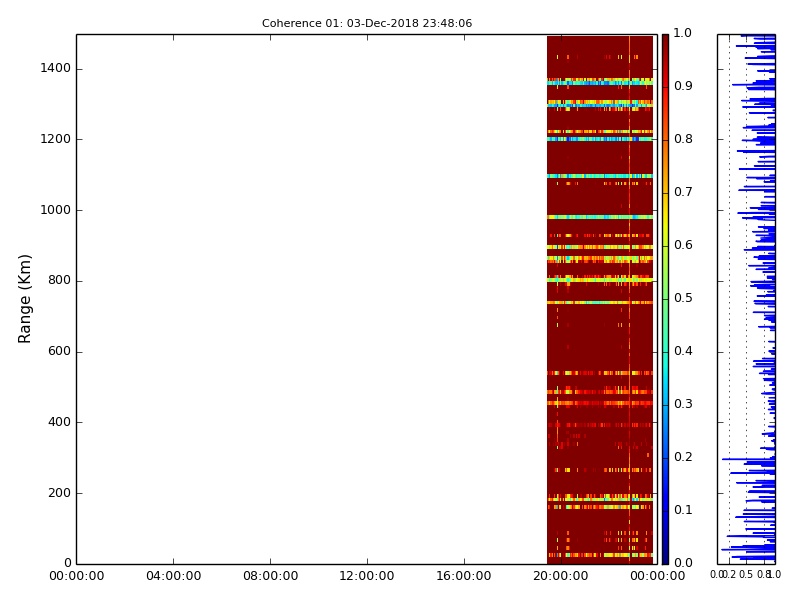
Task: Click the colorbar 0.2 label
Action: coord(683,458)
